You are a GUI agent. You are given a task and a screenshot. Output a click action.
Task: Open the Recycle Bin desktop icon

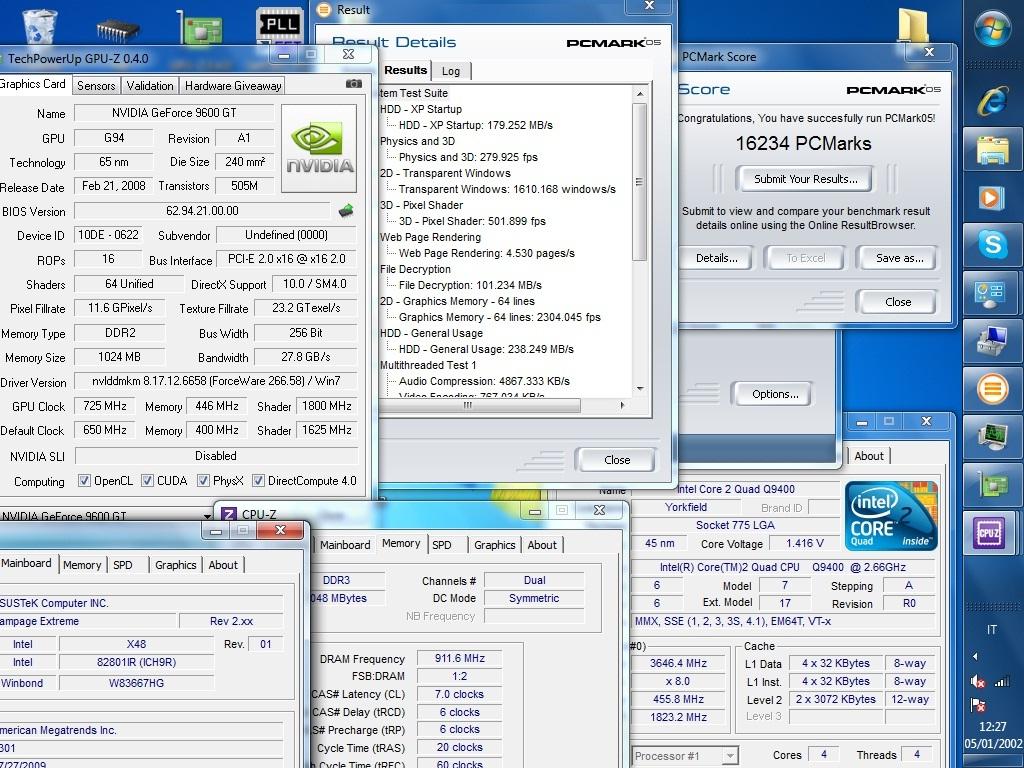pos(39,25)
